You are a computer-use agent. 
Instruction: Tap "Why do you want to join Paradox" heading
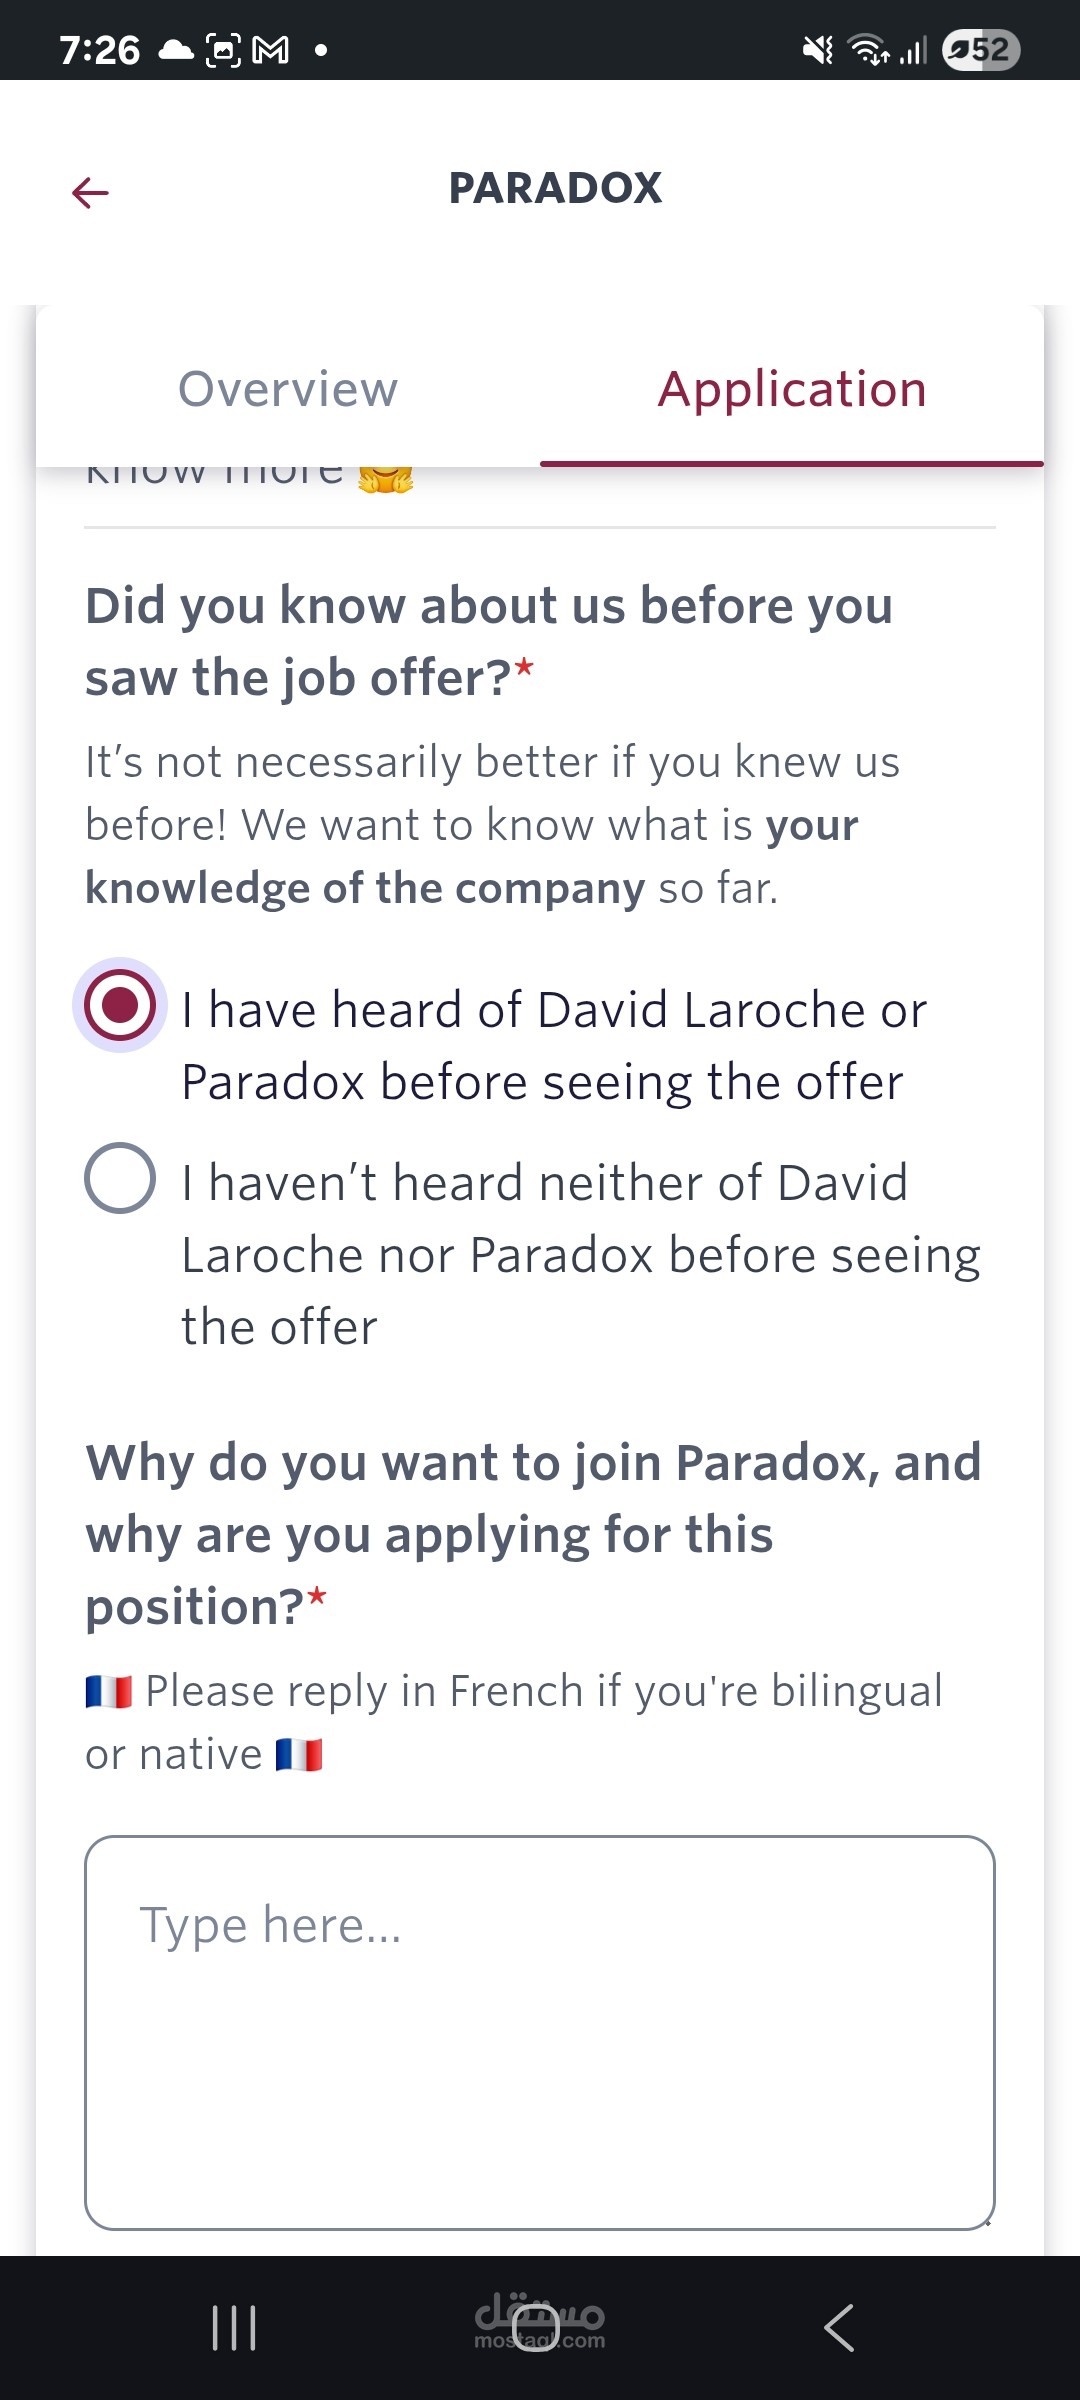[532, 1534]
